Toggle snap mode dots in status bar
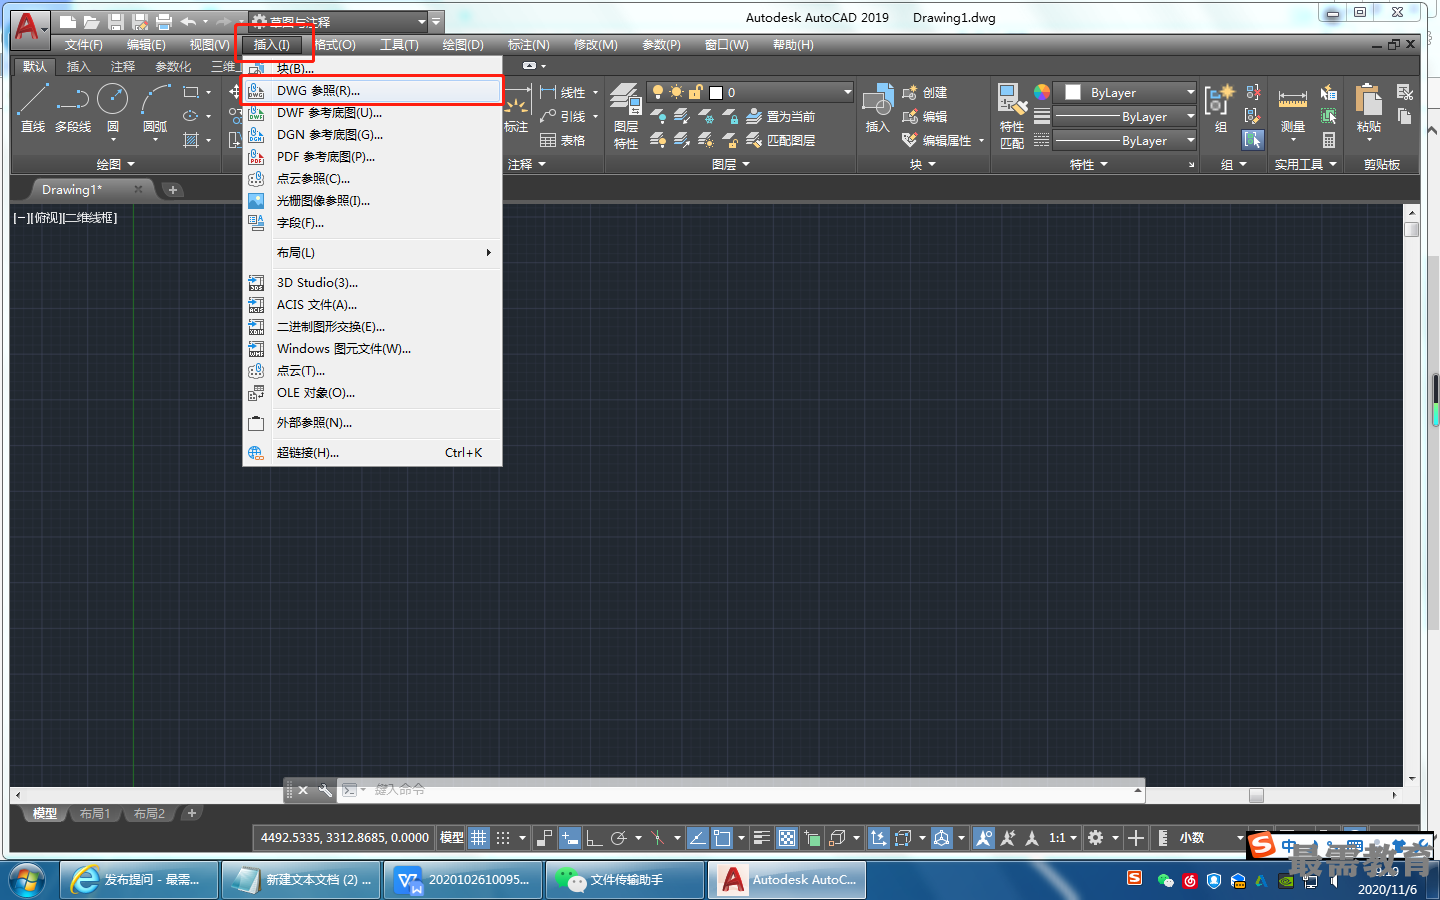 503,838
